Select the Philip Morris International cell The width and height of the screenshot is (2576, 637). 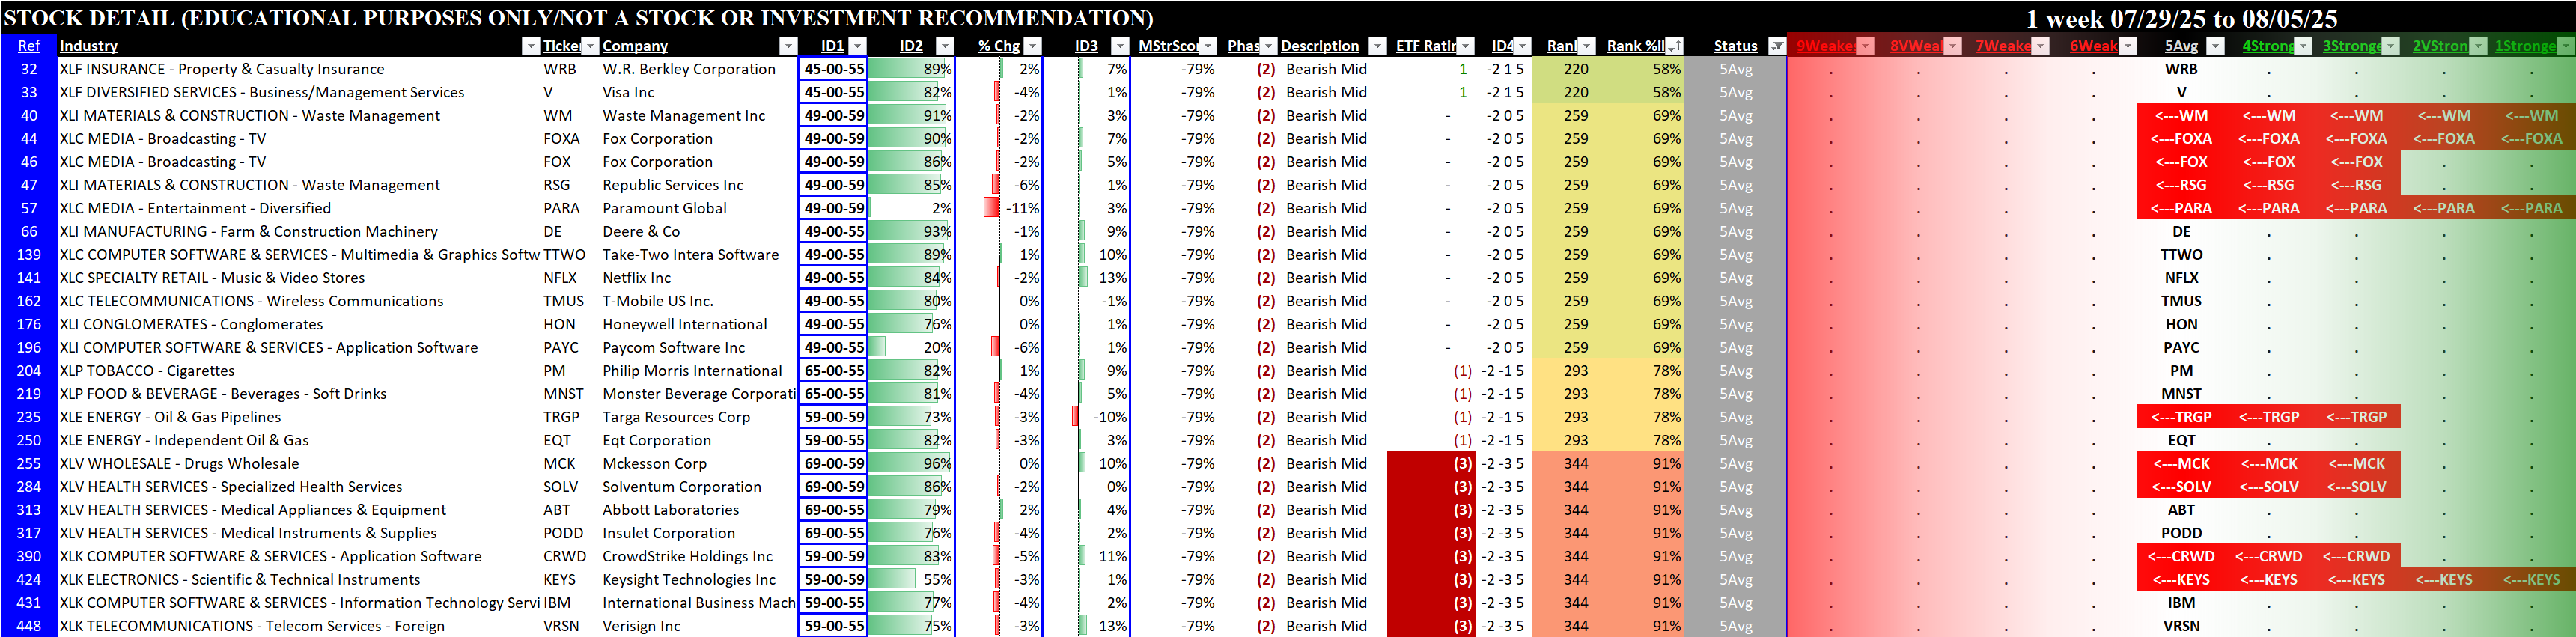[x=699, y=371]
